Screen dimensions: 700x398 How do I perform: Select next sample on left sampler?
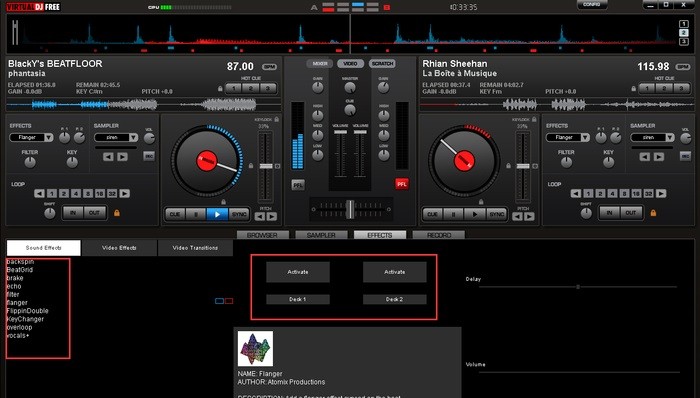coord(122,157)
